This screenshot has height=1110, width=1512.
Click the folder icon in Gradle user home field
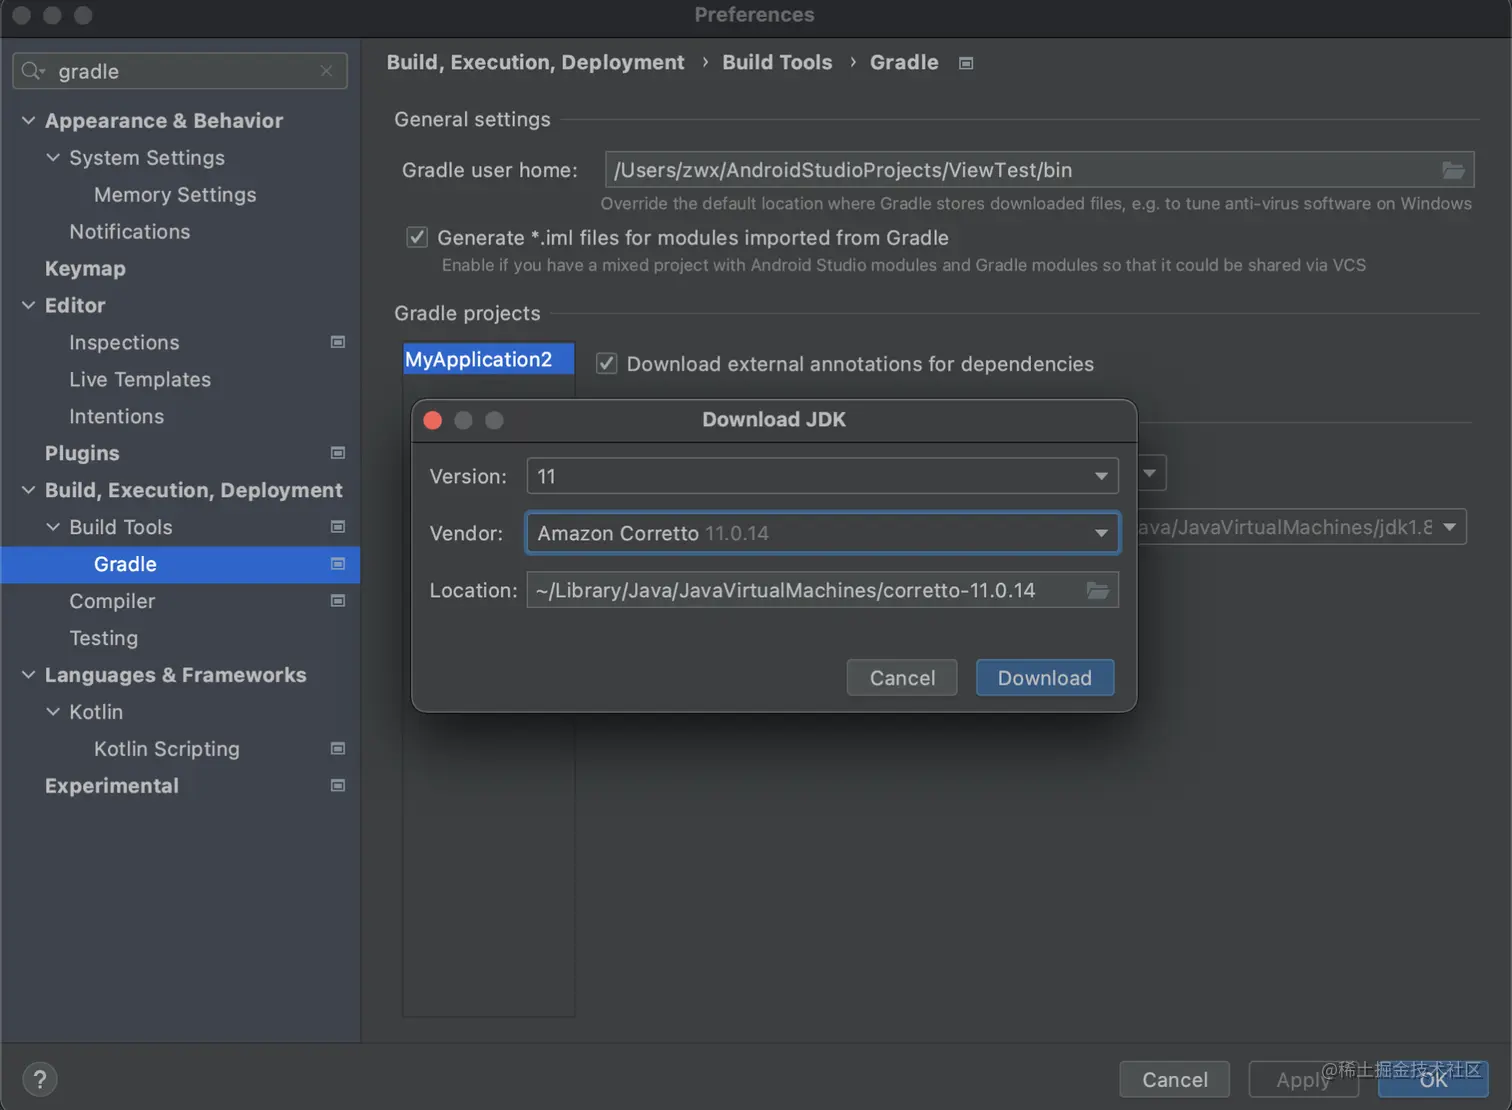pyautogui.click(x=1453, y=170)
